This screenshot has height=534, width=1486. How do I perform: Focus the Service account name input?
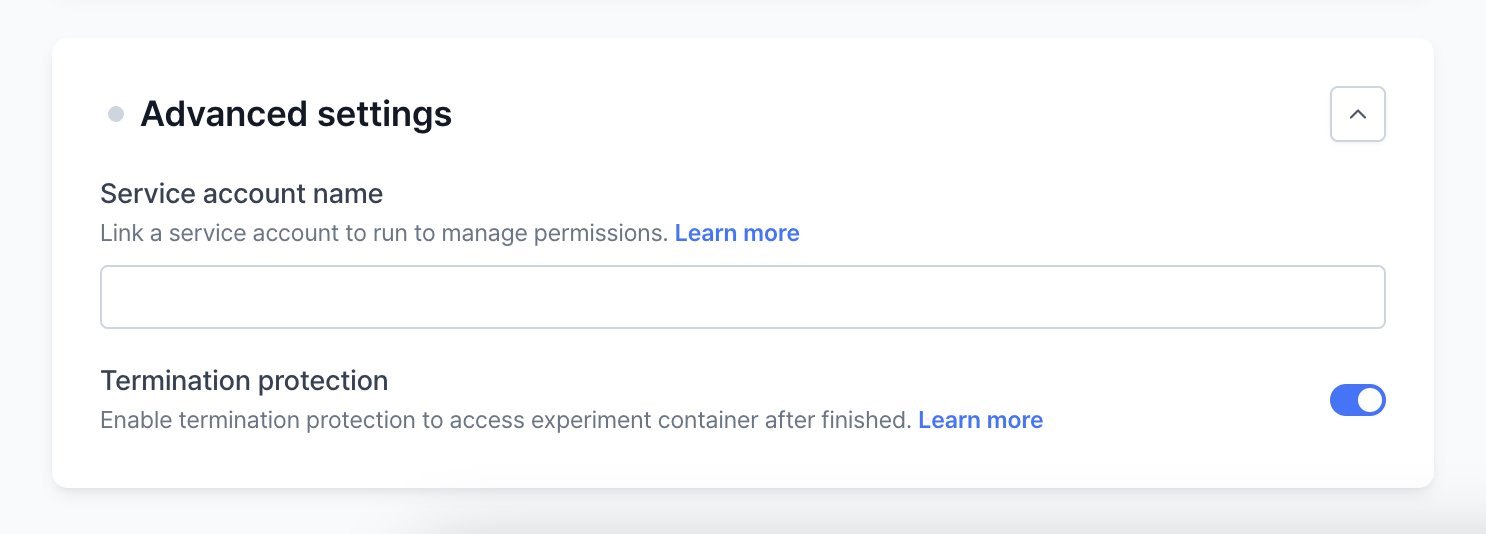742,297
